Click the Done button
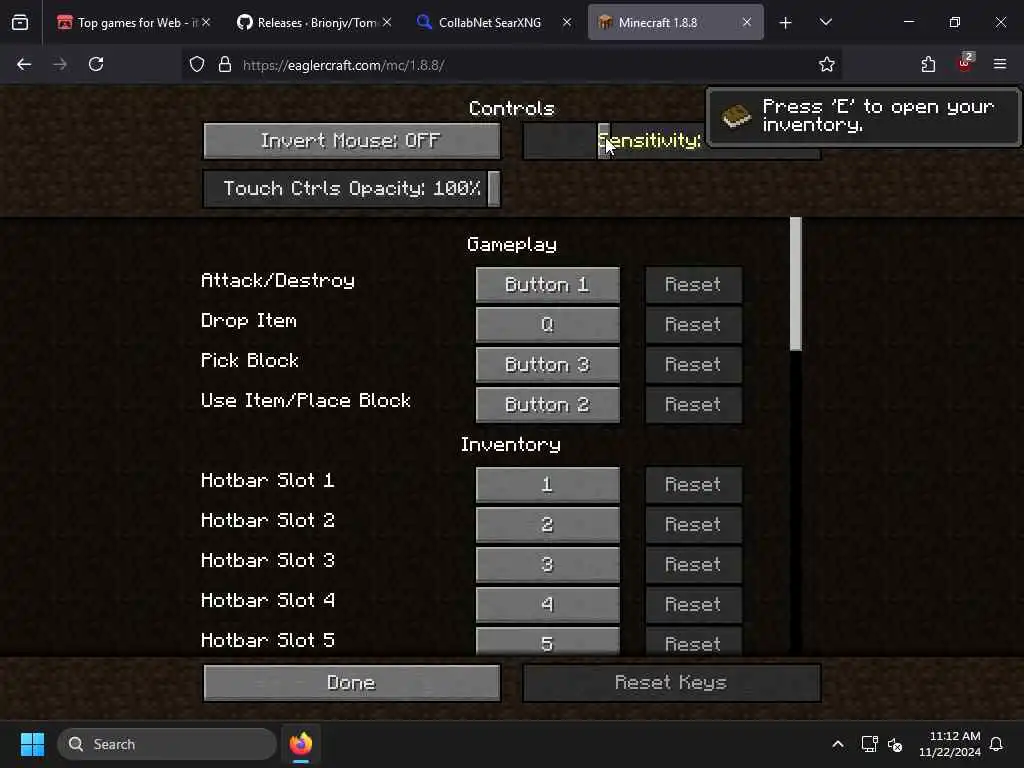 click(352, 683)
